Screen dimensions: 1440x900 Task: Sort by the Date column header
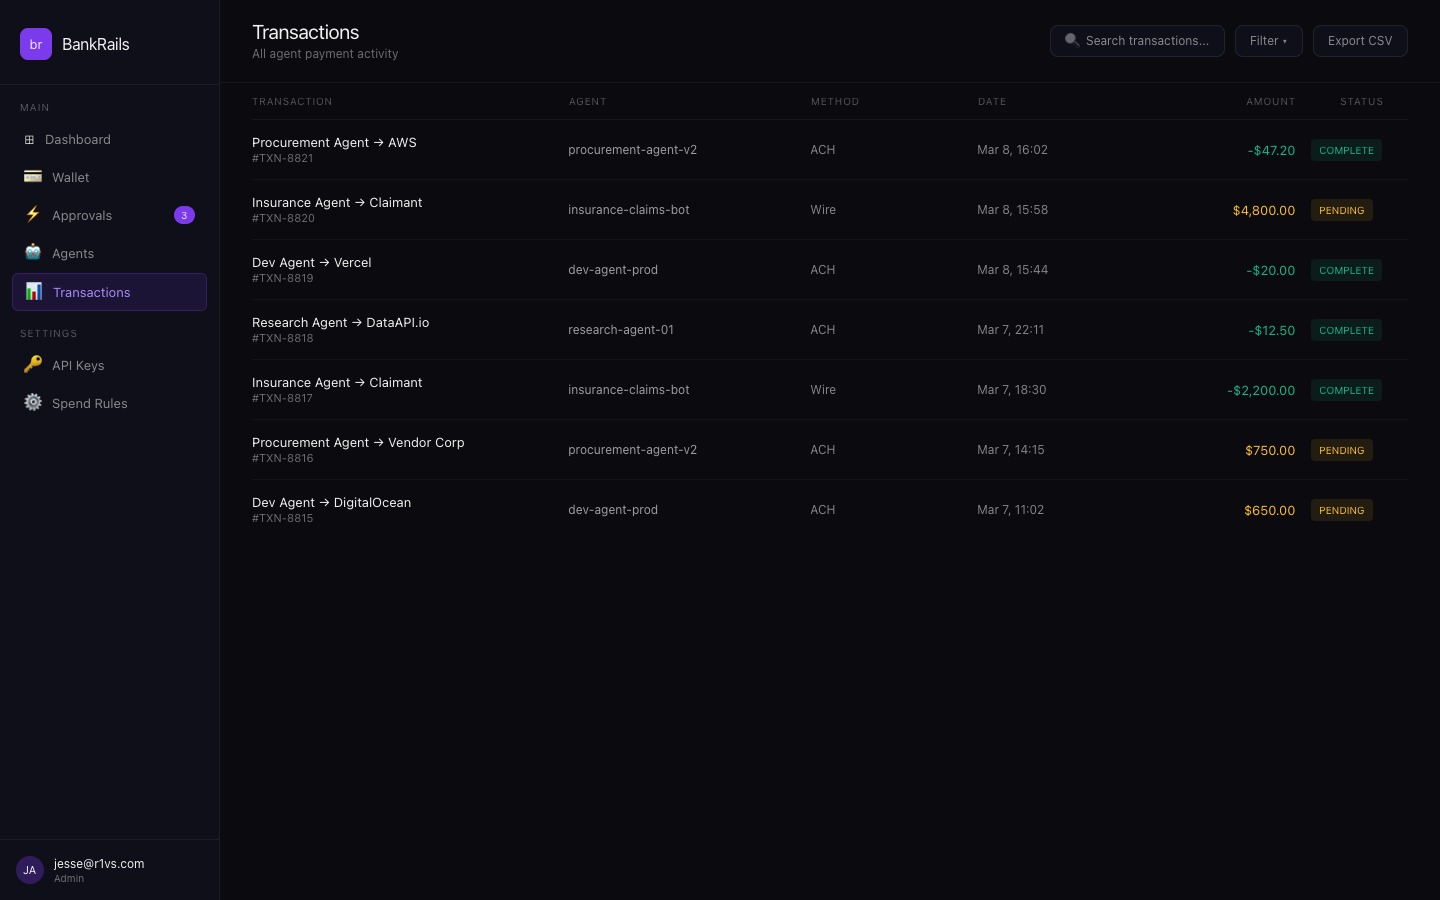click(x=991, y=102)
